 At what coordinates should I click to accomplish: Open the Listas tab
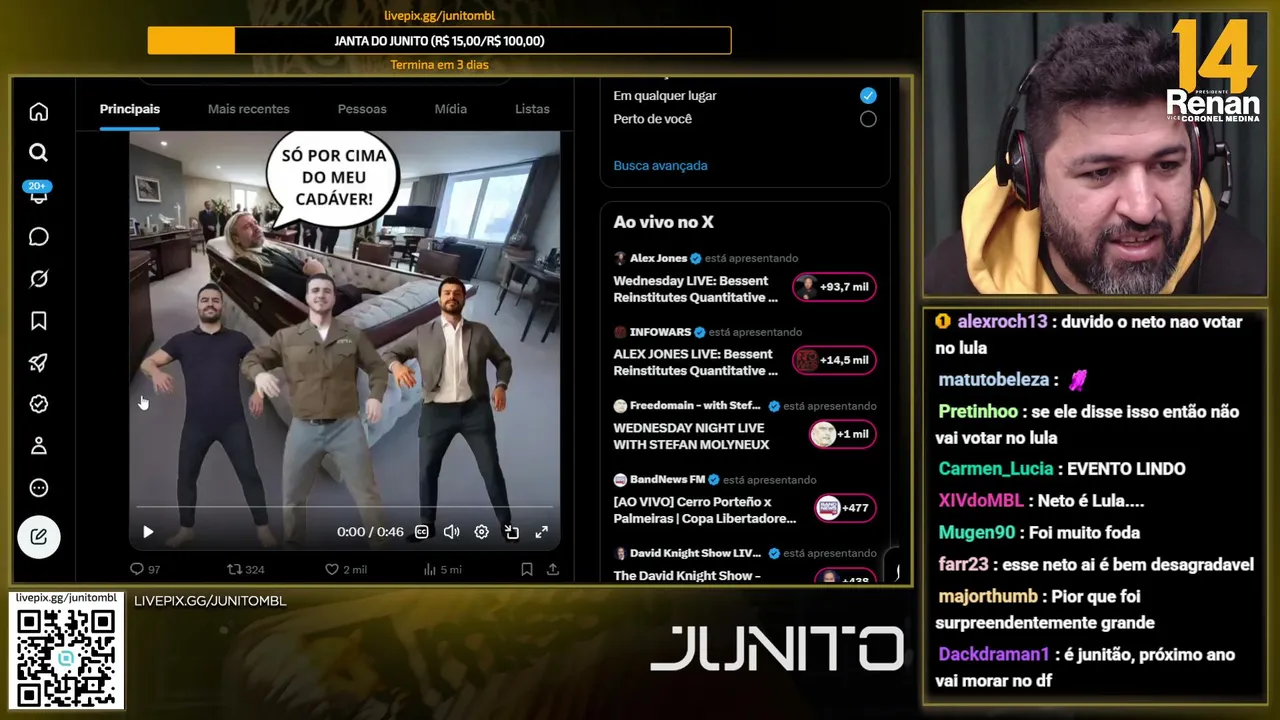[x=532, y=109]
